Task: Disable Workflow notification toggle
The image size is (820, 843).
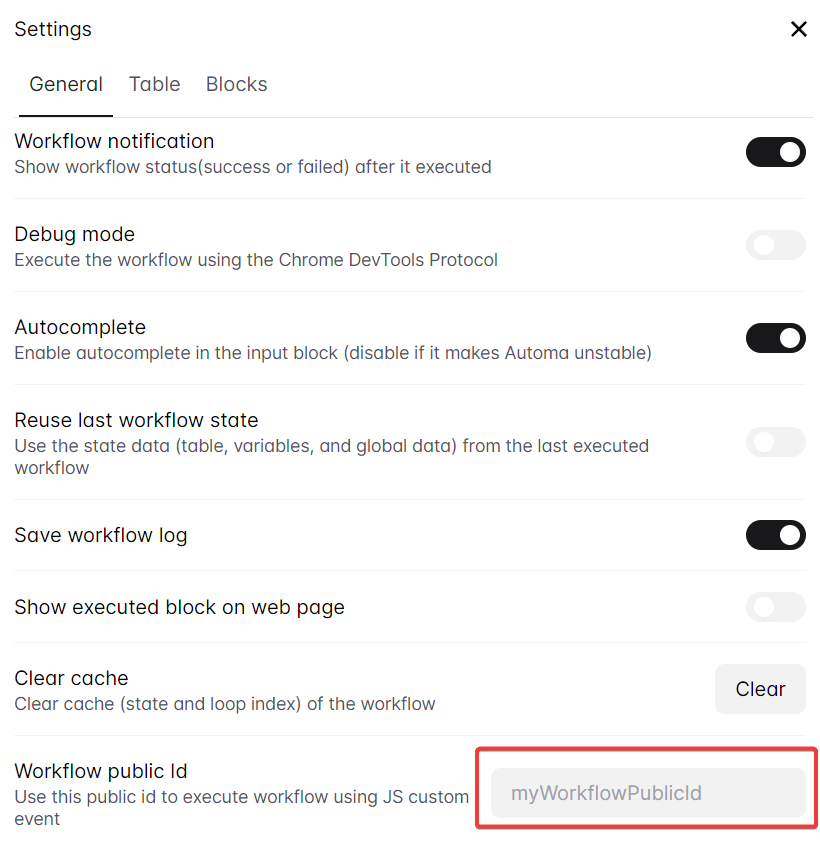Action: coord(775,152)
